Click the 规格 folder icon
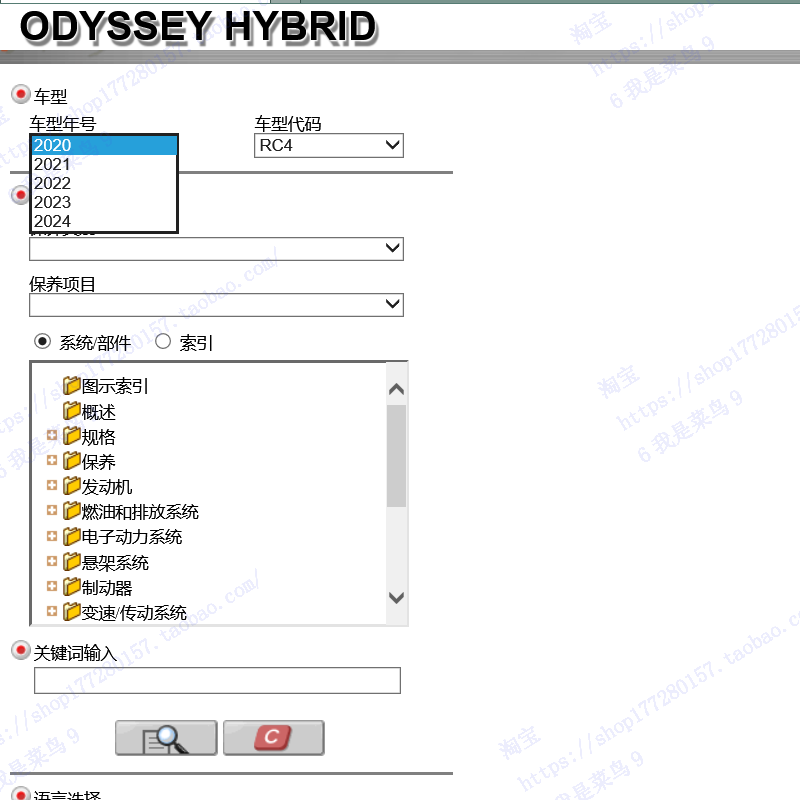The image size is (800, 800). coord(72,436)
